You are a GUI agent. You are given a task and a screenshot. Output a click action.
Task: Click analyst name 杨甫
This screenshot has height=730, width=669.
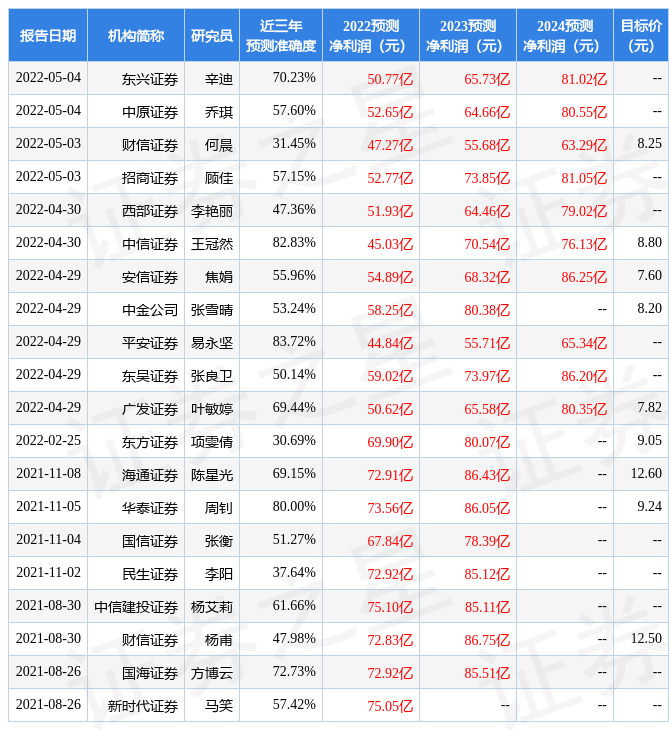tap(219, 641)
